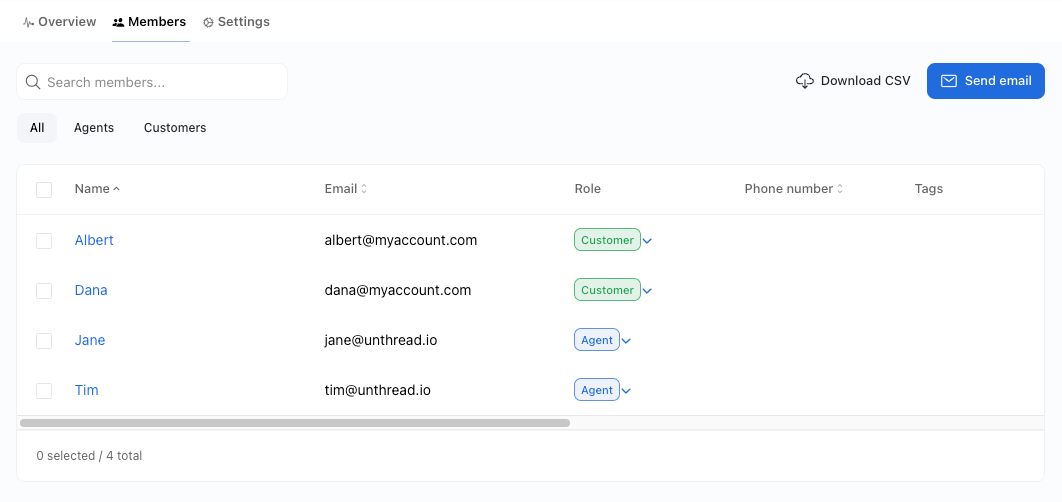Image resolution: width=1062 pixels, height=502 pixels.
Task: Switch to the Agents filter tab
Action: click(x=94, y=128)
